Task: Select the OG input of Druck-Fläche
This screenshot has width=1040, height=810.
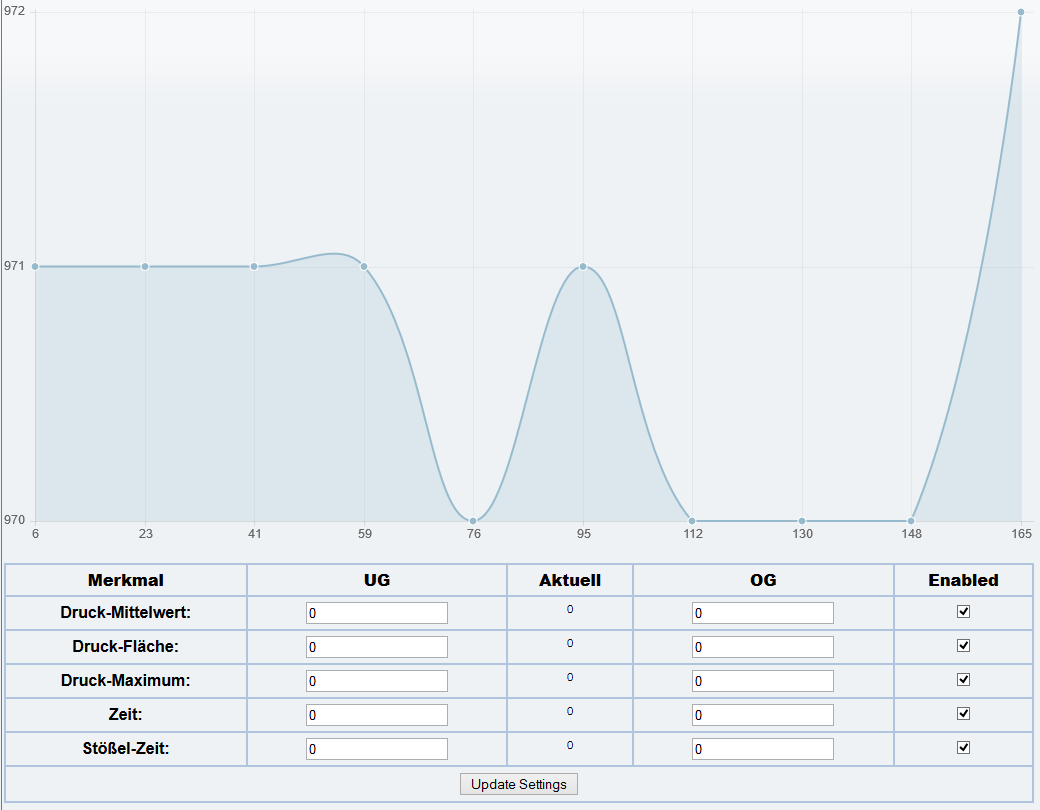Action: (763, 647)
